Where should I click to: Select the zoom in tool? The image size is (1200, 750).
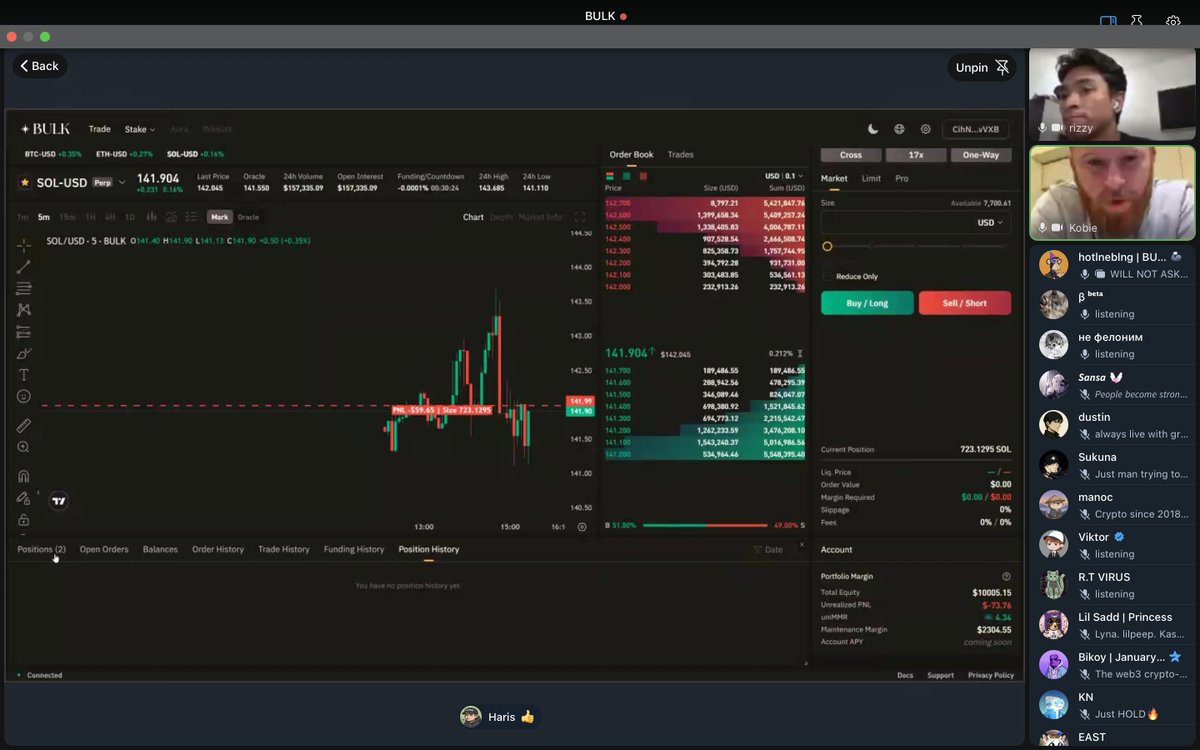[x=24, y=447]
